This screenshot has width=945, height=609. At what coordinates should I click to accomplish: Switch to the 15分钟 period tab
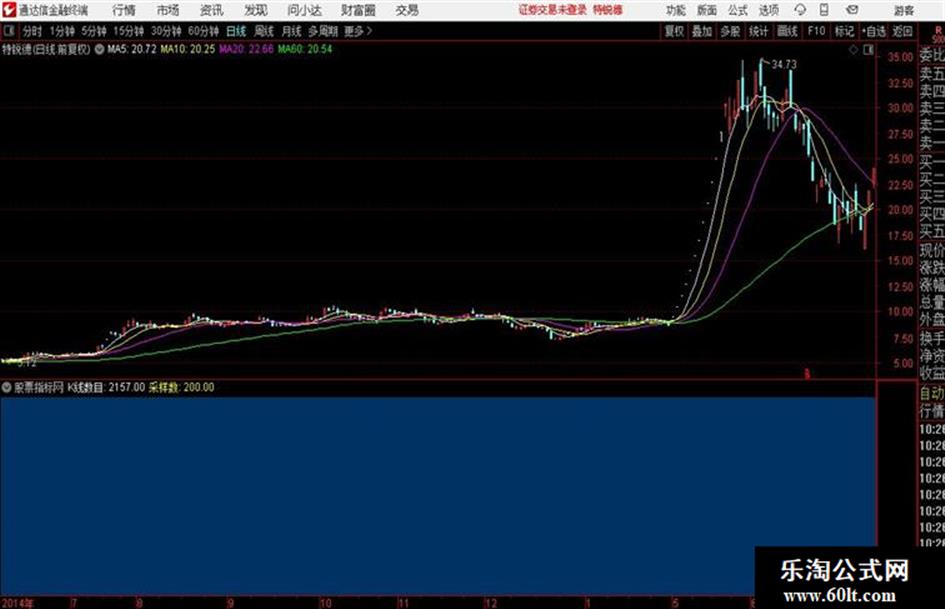[128, 31]
